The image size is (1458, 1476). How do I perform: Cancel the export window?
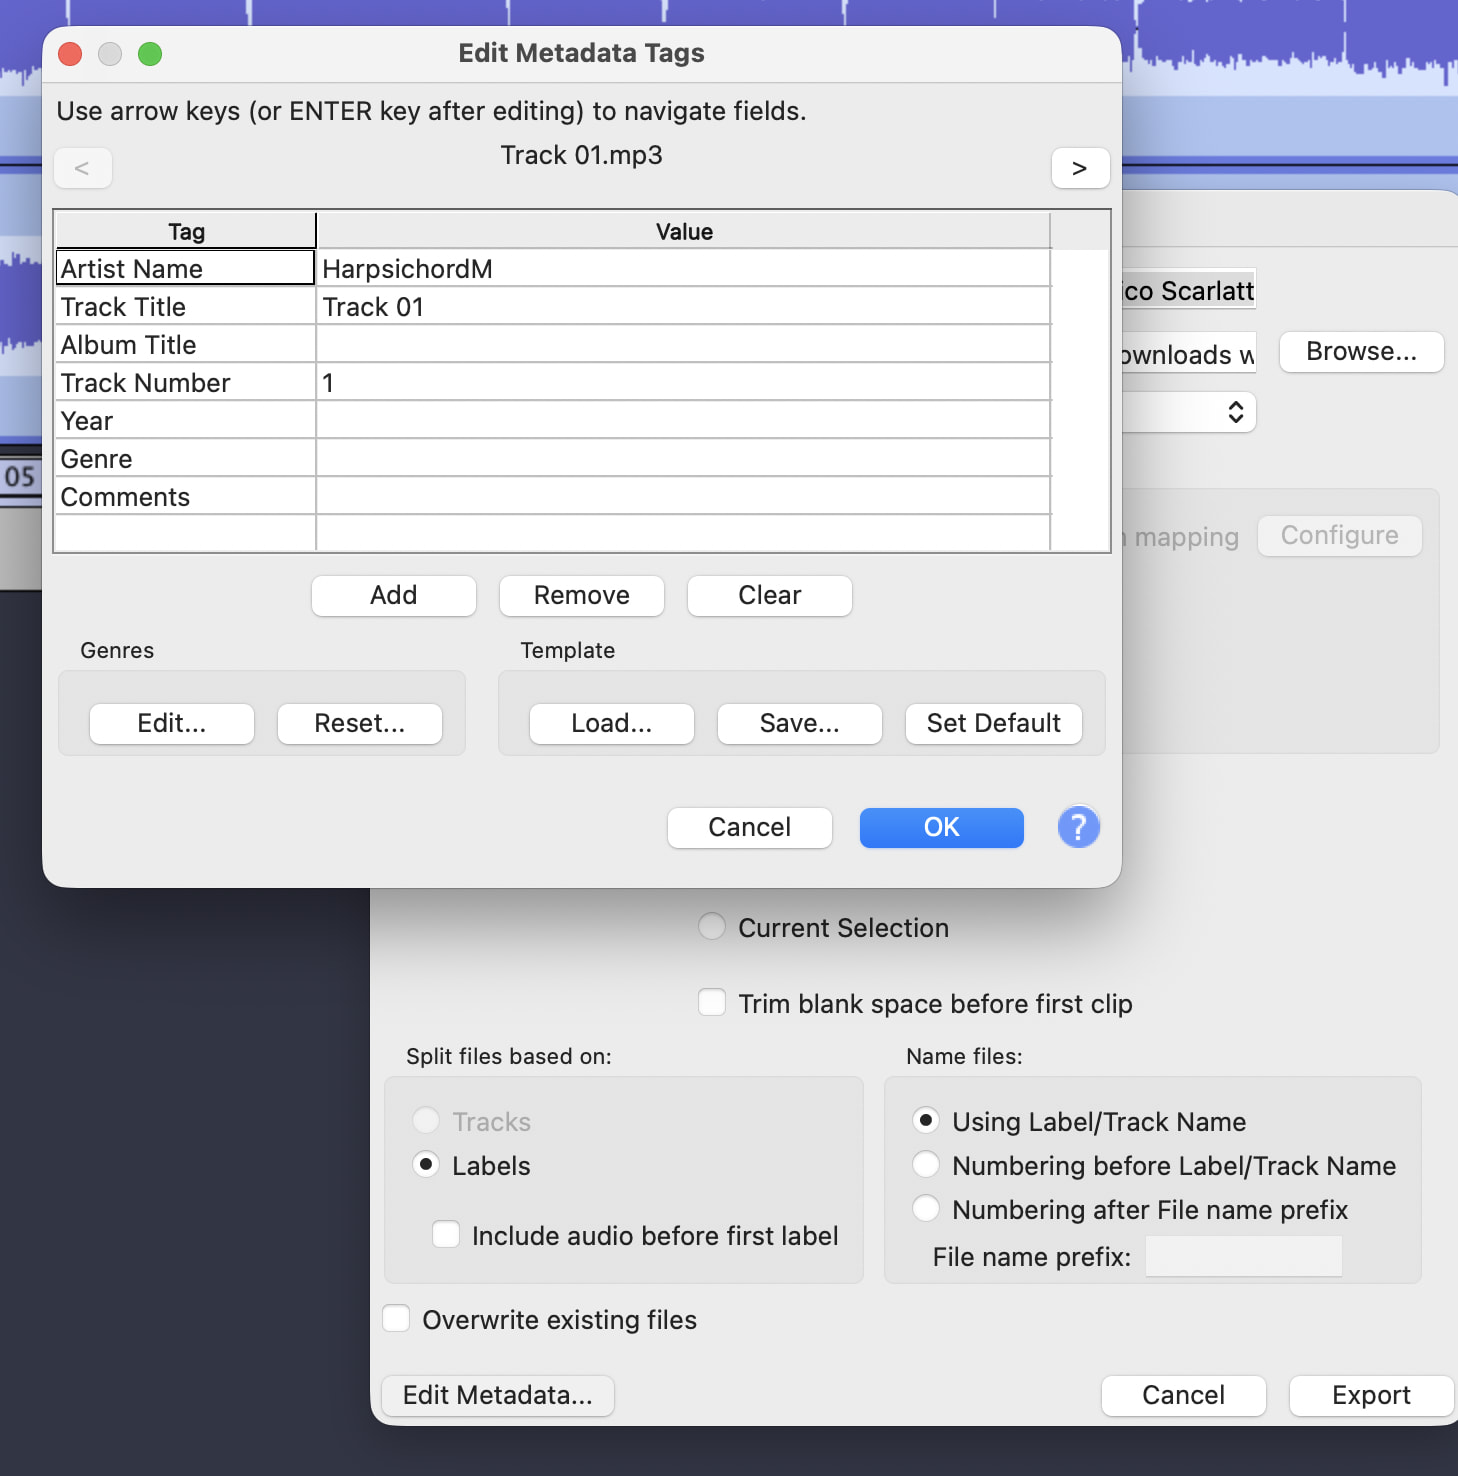click(x=1184, y=1395)
